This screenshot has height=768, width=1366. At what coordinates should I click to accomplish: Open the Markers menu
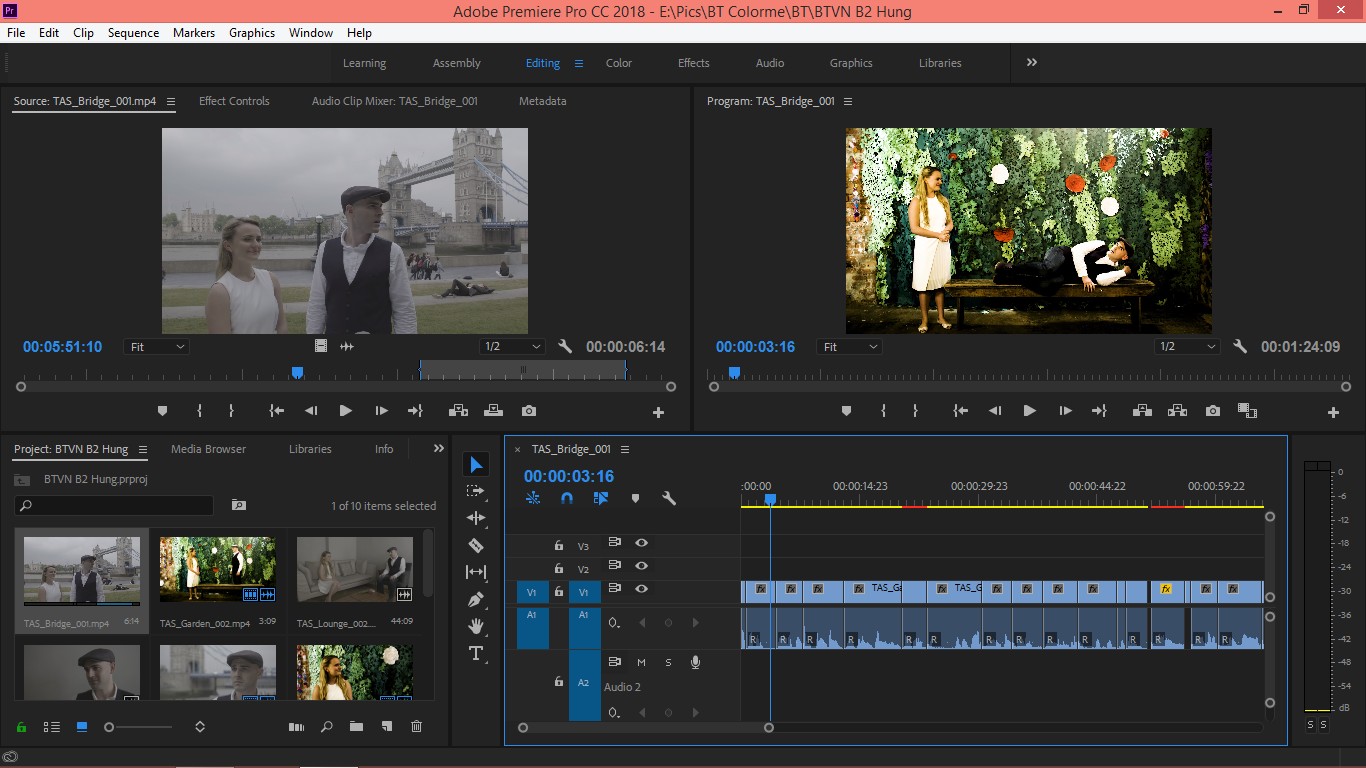click(194, 33)
